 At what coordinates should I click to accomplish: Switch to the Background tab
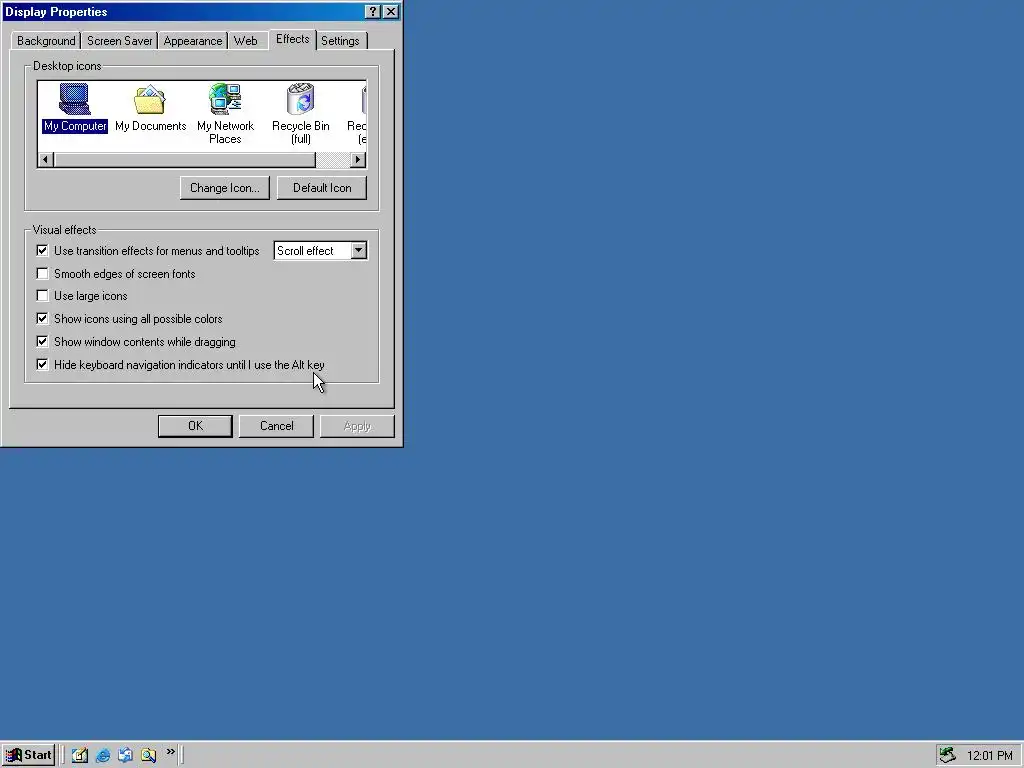(46, 40)
